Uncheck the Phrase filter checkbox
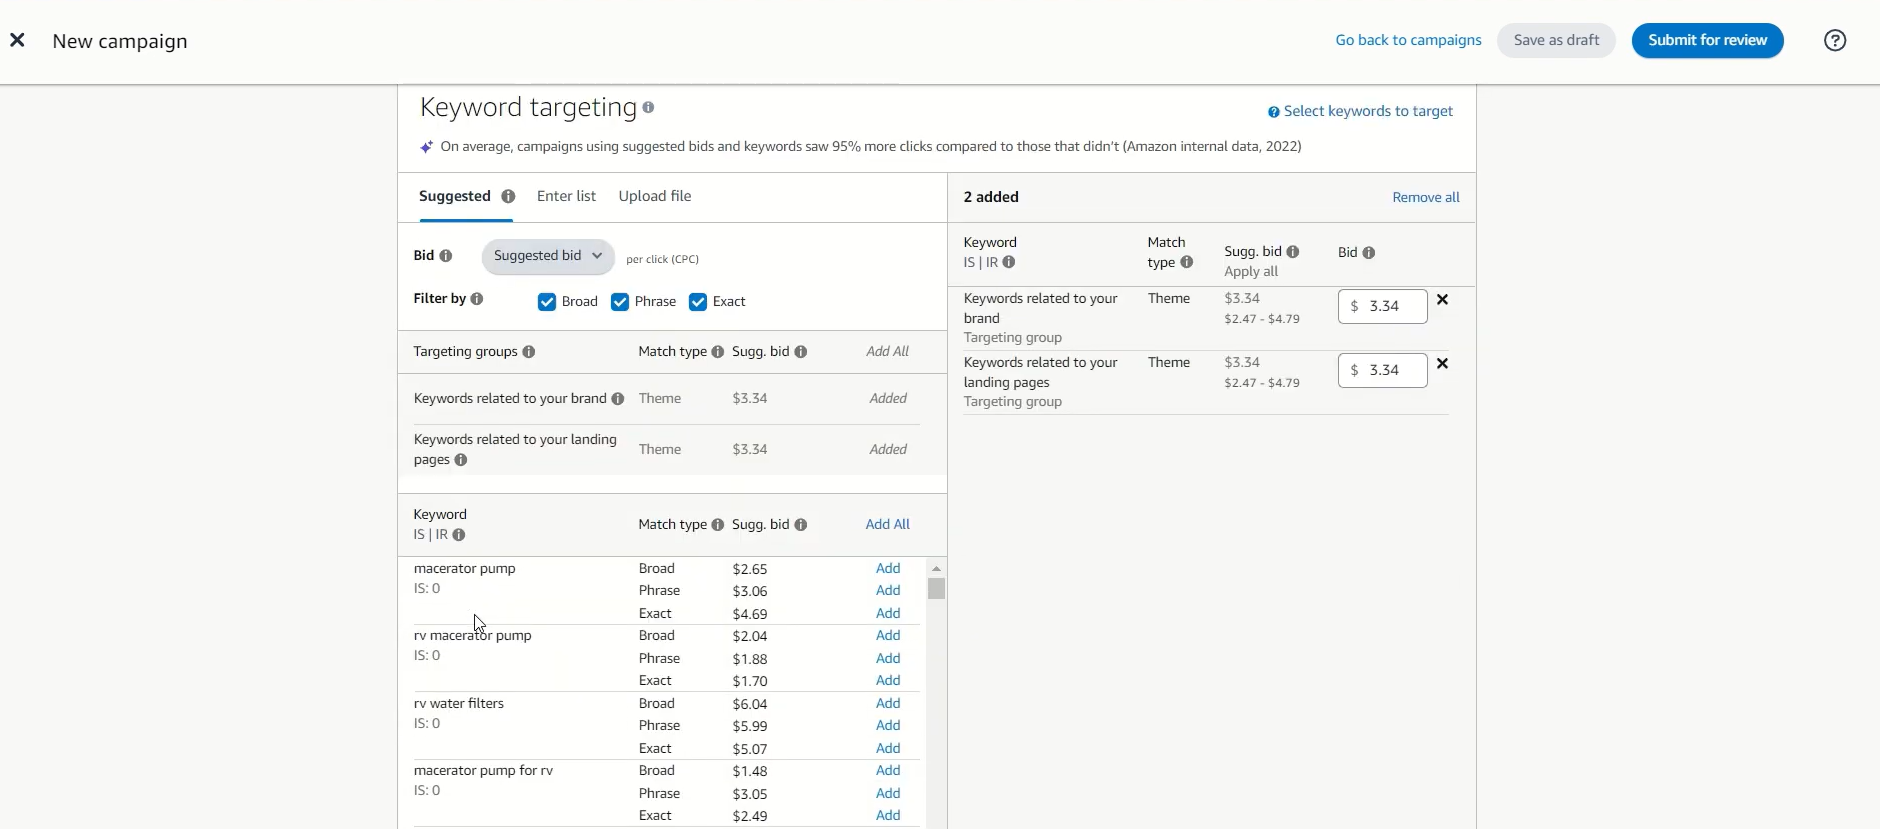The width and height of the screenshot is (1880, 829). pos(620,302)
